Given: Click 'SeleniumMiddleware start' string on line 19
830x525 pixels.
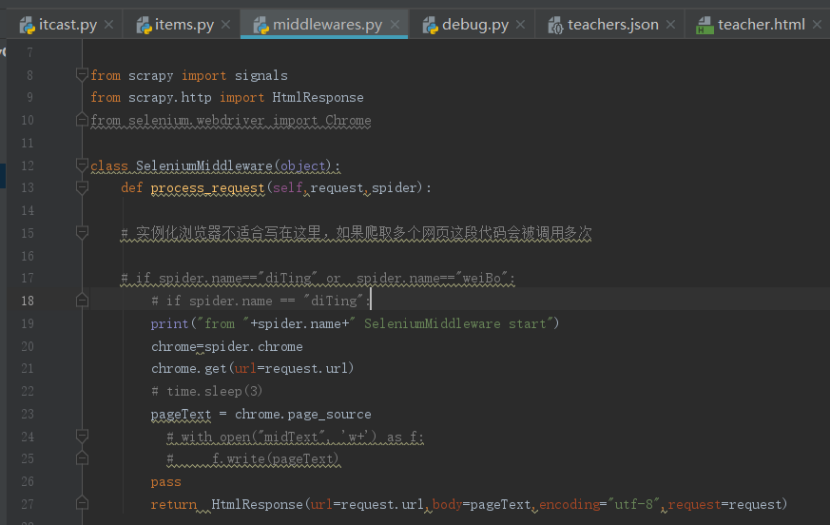Looking at the screenshot, I should [455, 324].
